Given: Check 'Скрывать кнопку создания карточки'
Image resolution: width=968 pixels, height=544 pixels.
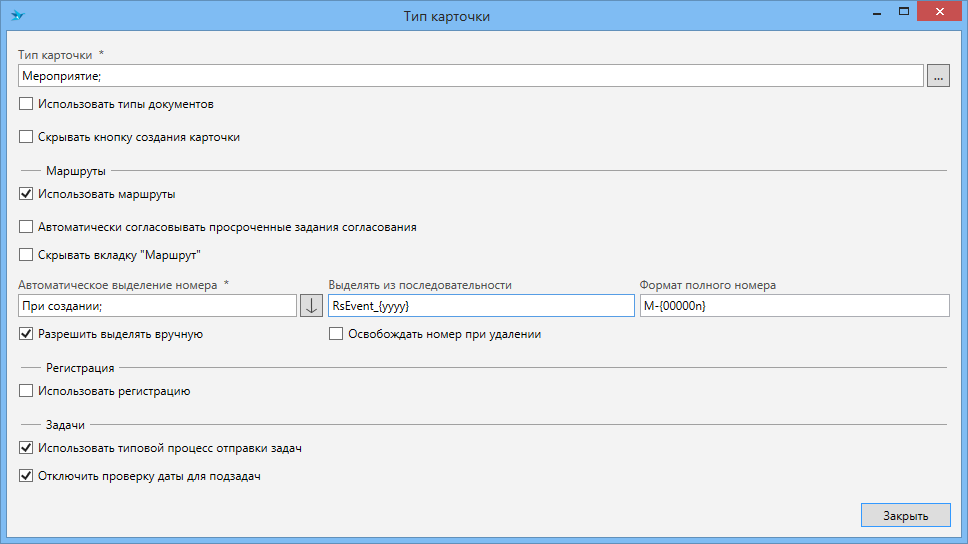Looking at the screenshot, I should click(26, 137).
